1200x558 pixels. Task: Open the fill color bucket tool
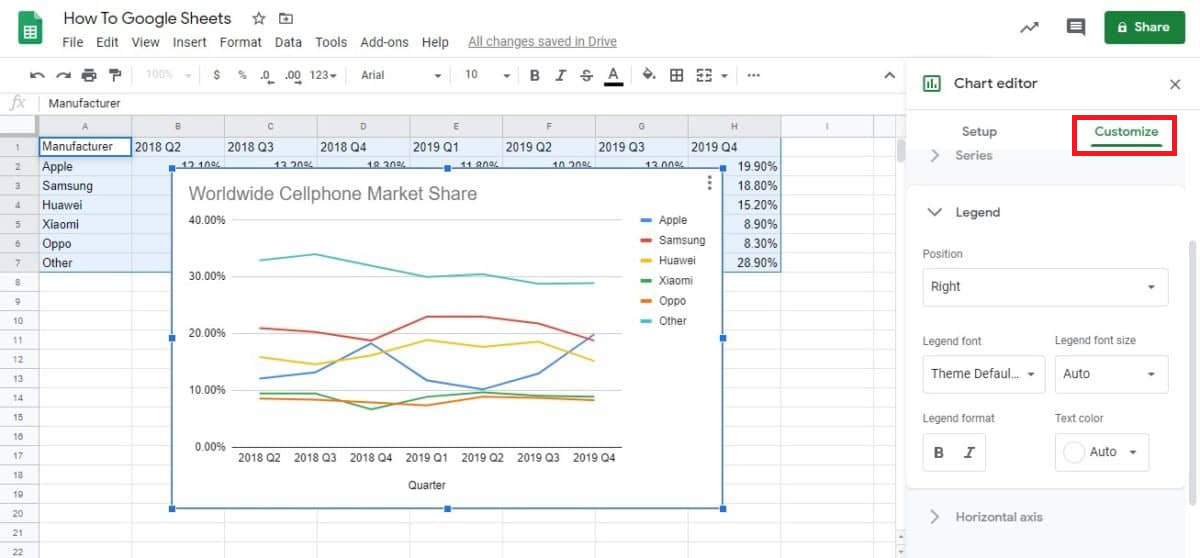click(649, 75)
